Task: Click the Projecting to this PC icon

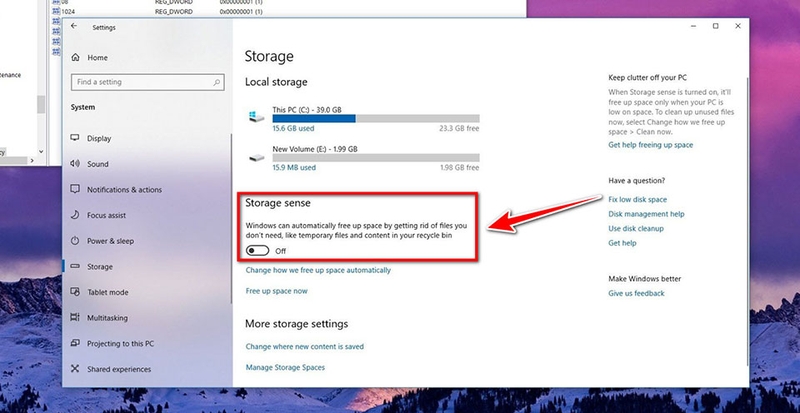Action: (75, 343)
